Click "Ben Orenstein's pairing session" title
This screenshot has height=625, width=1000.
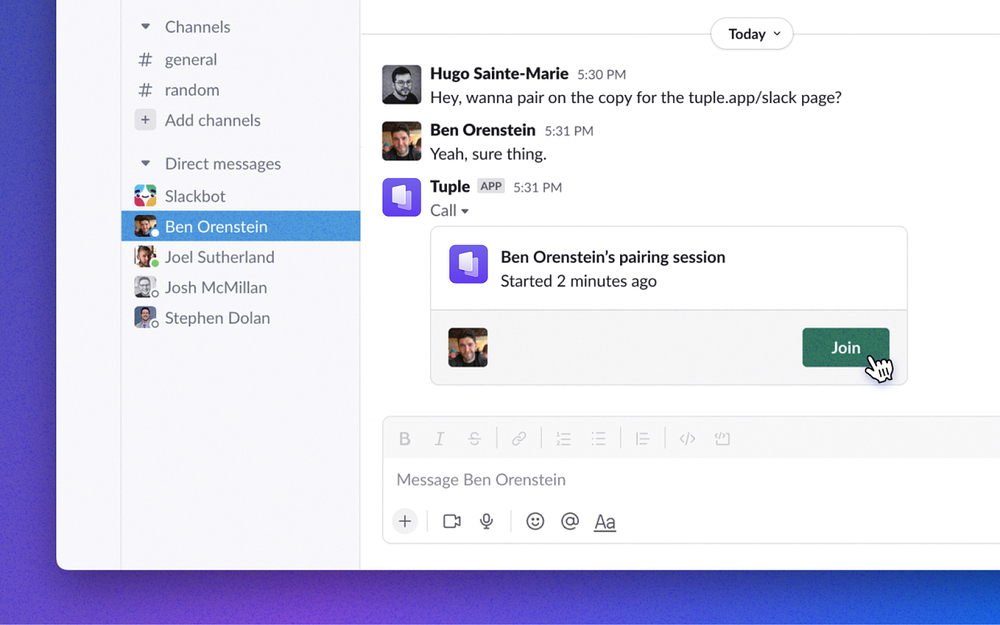point(612,257)
